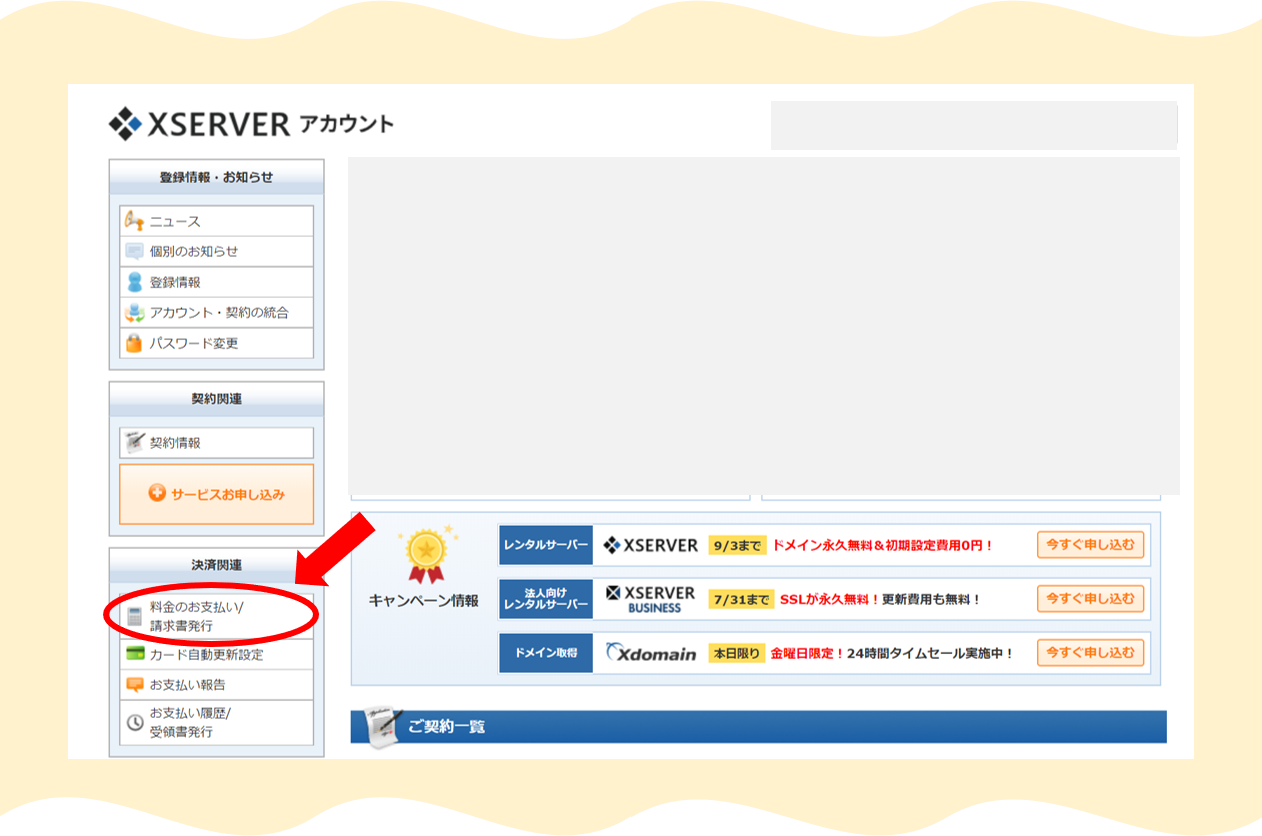Select アカウント・契約の統合
The width and height of the screenshot is (1262, 836).
pyautogui.click(x=216, y=312)
